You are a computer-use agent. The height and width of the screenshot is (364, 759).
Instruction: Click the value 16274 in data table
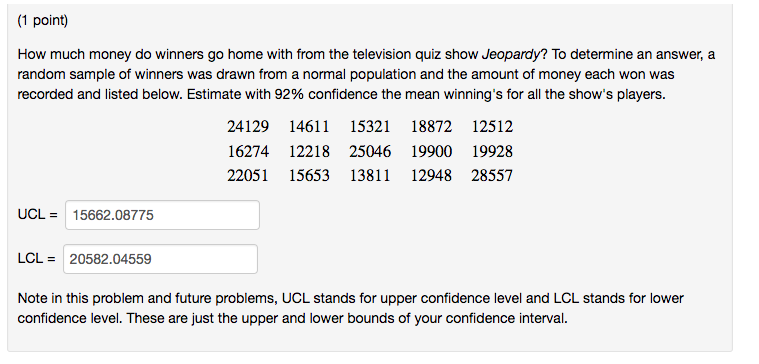pos(248,152)
